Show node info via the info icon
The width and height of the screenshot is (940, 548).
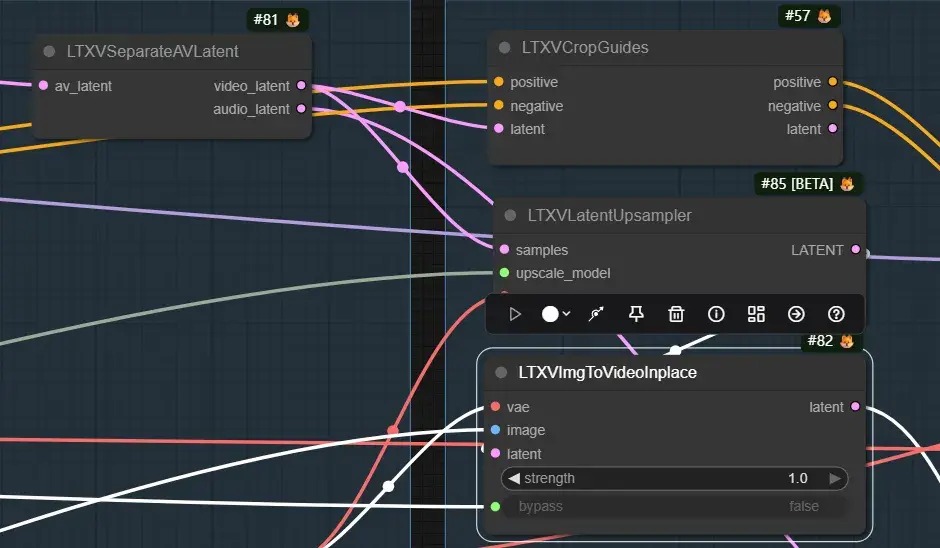716,314
